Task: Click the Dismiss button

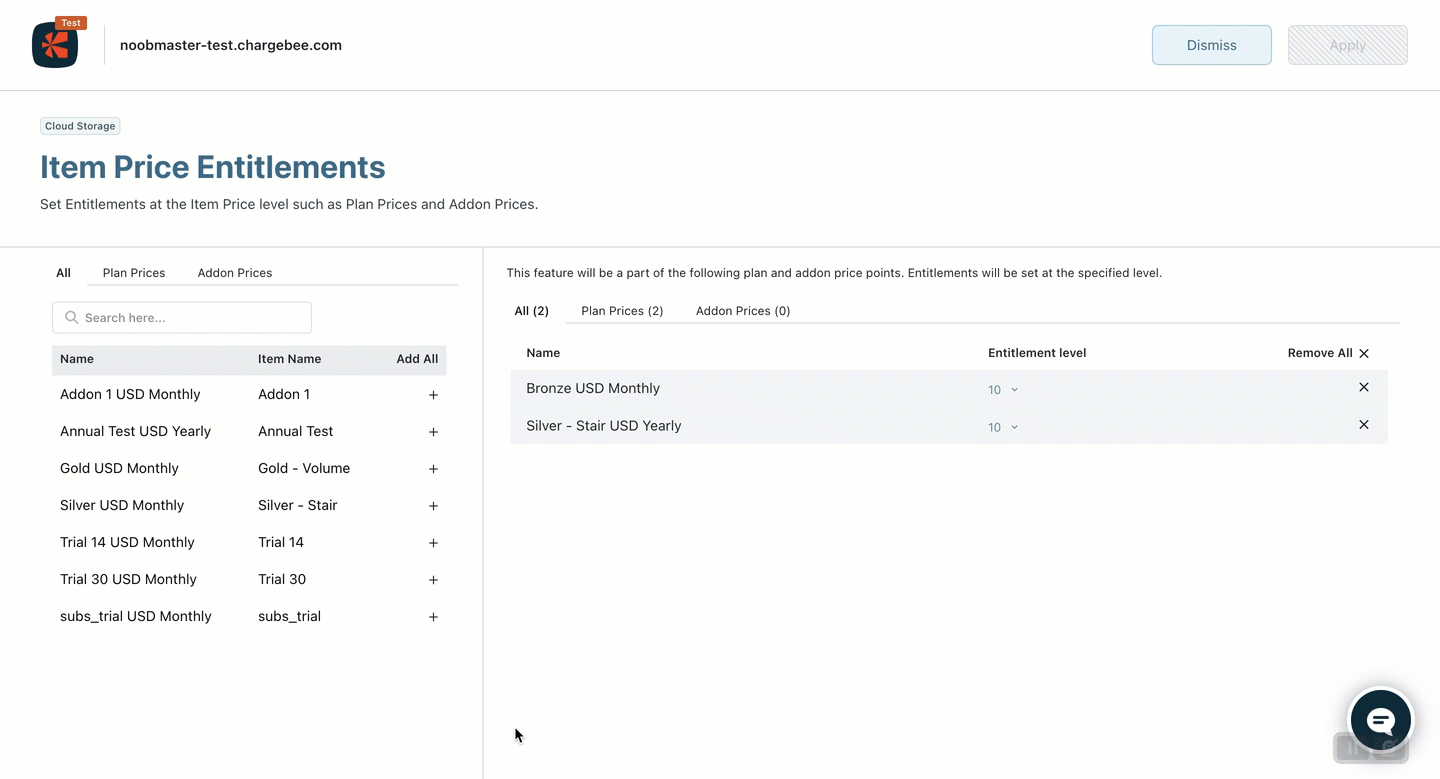Action: tap(1211, 45)
